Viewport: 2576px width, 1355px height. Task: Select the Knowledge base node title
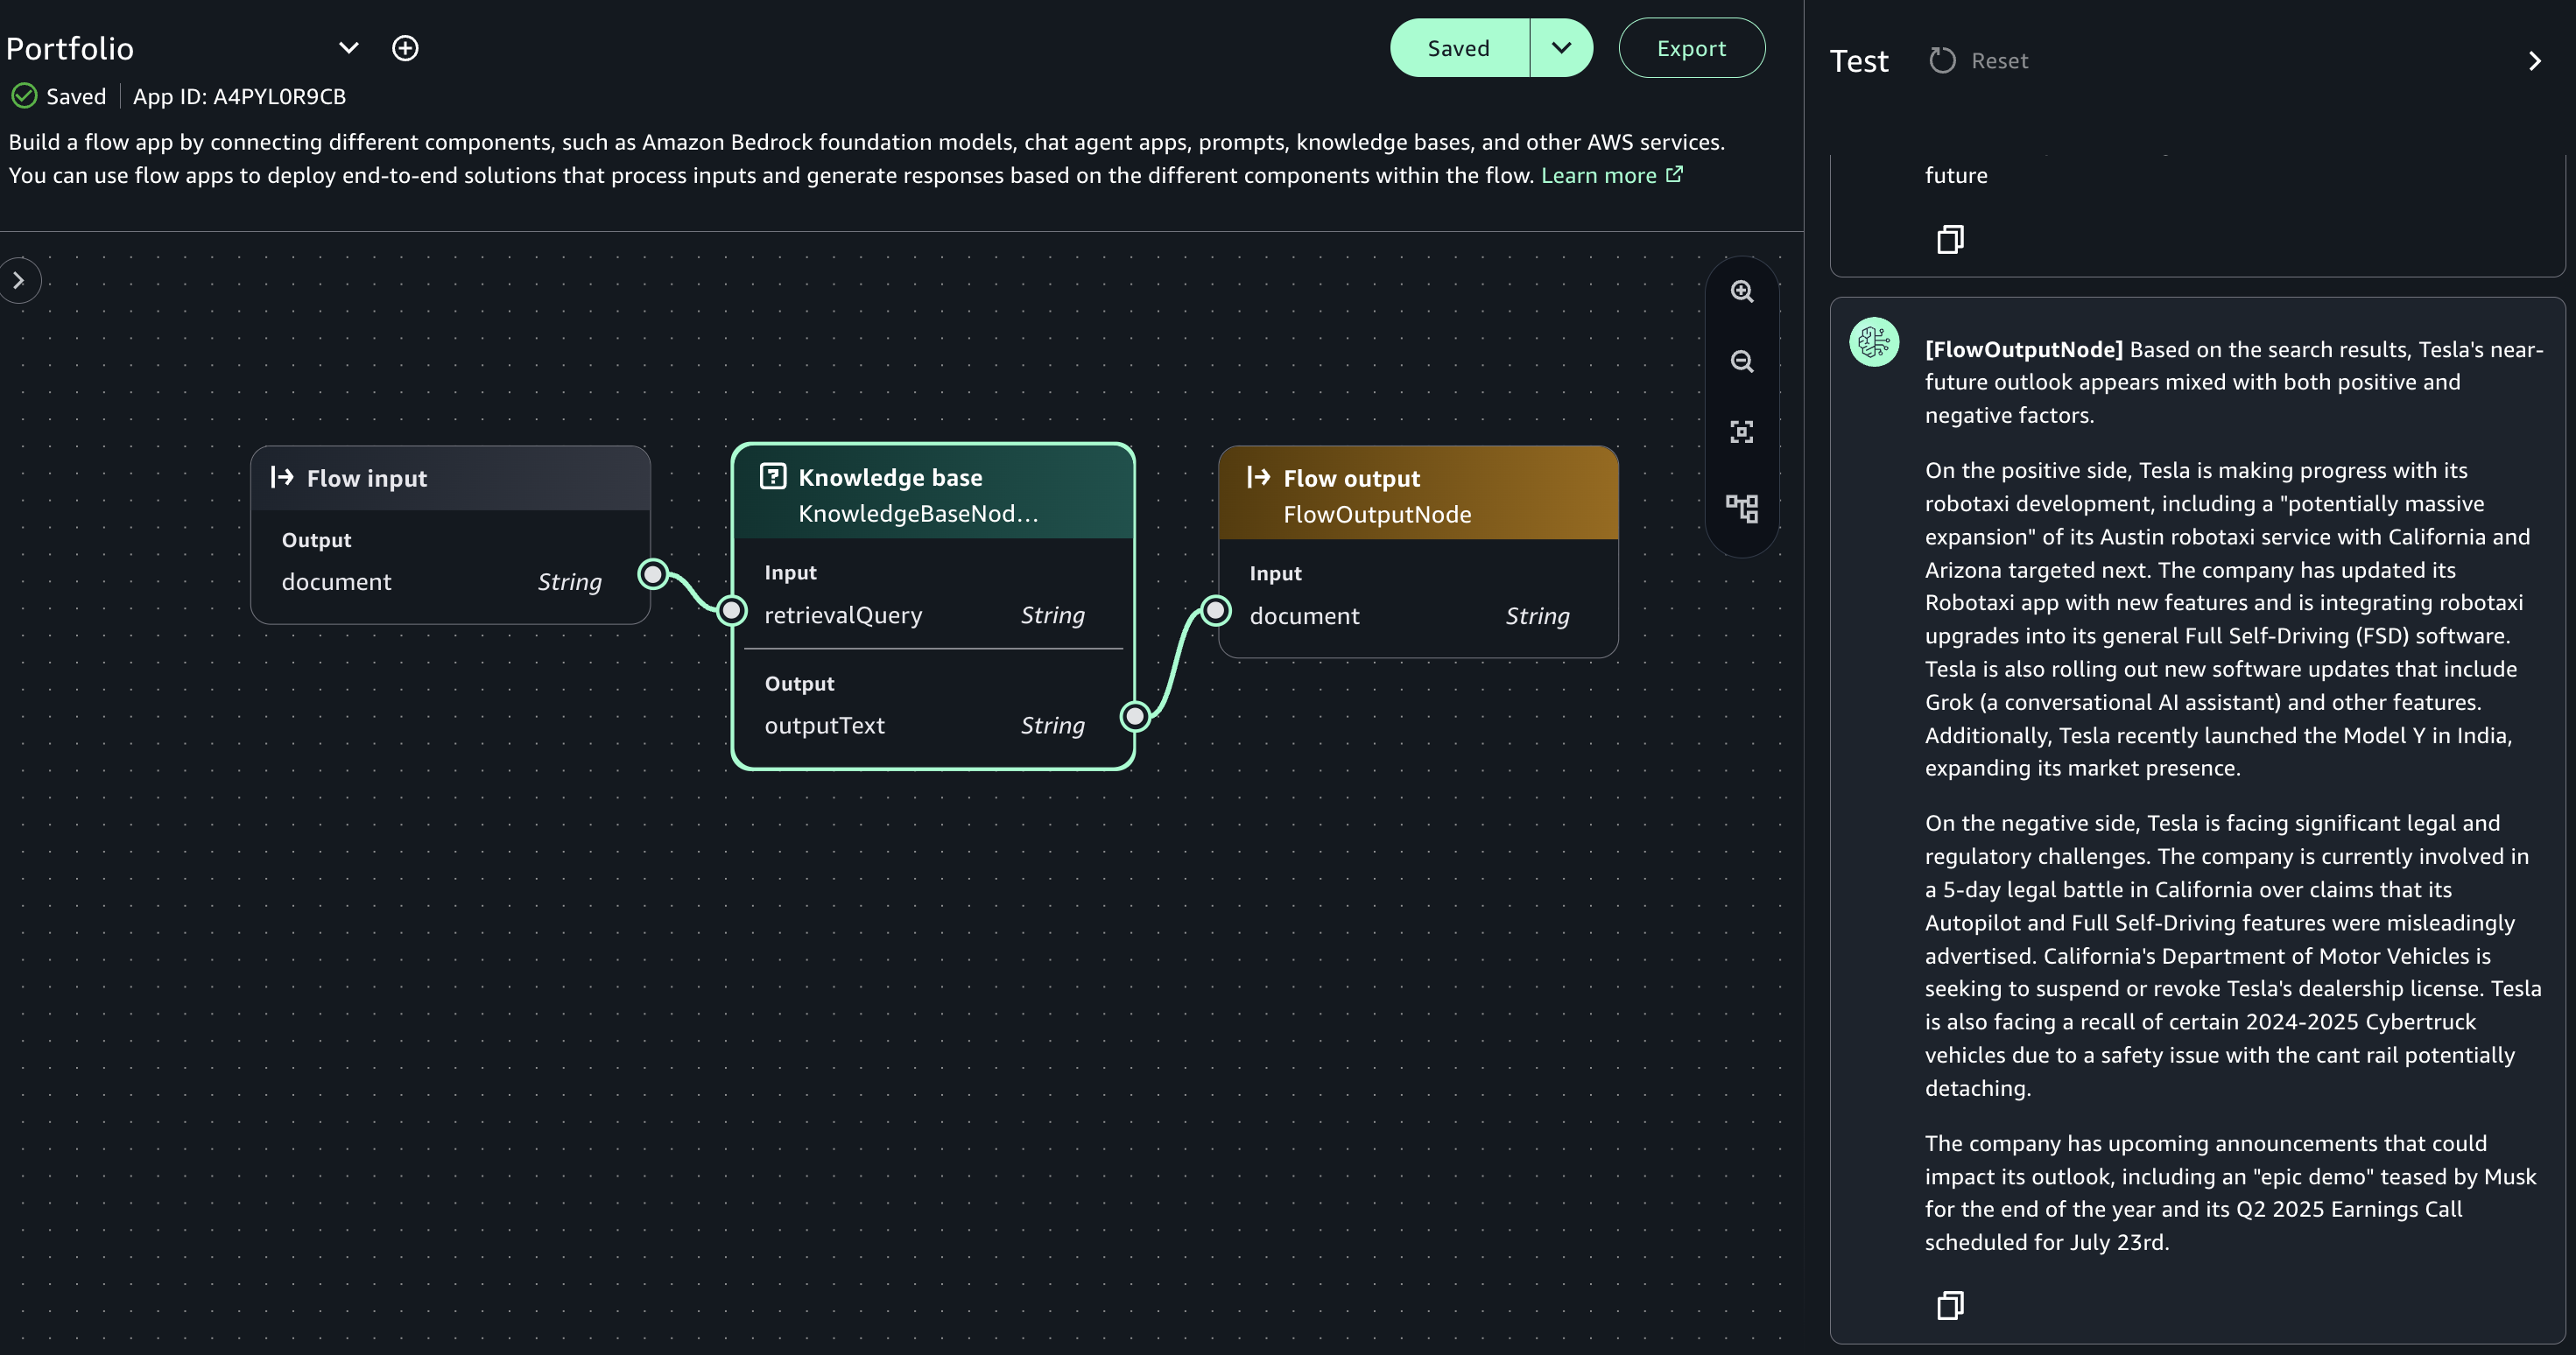[890, 477]
